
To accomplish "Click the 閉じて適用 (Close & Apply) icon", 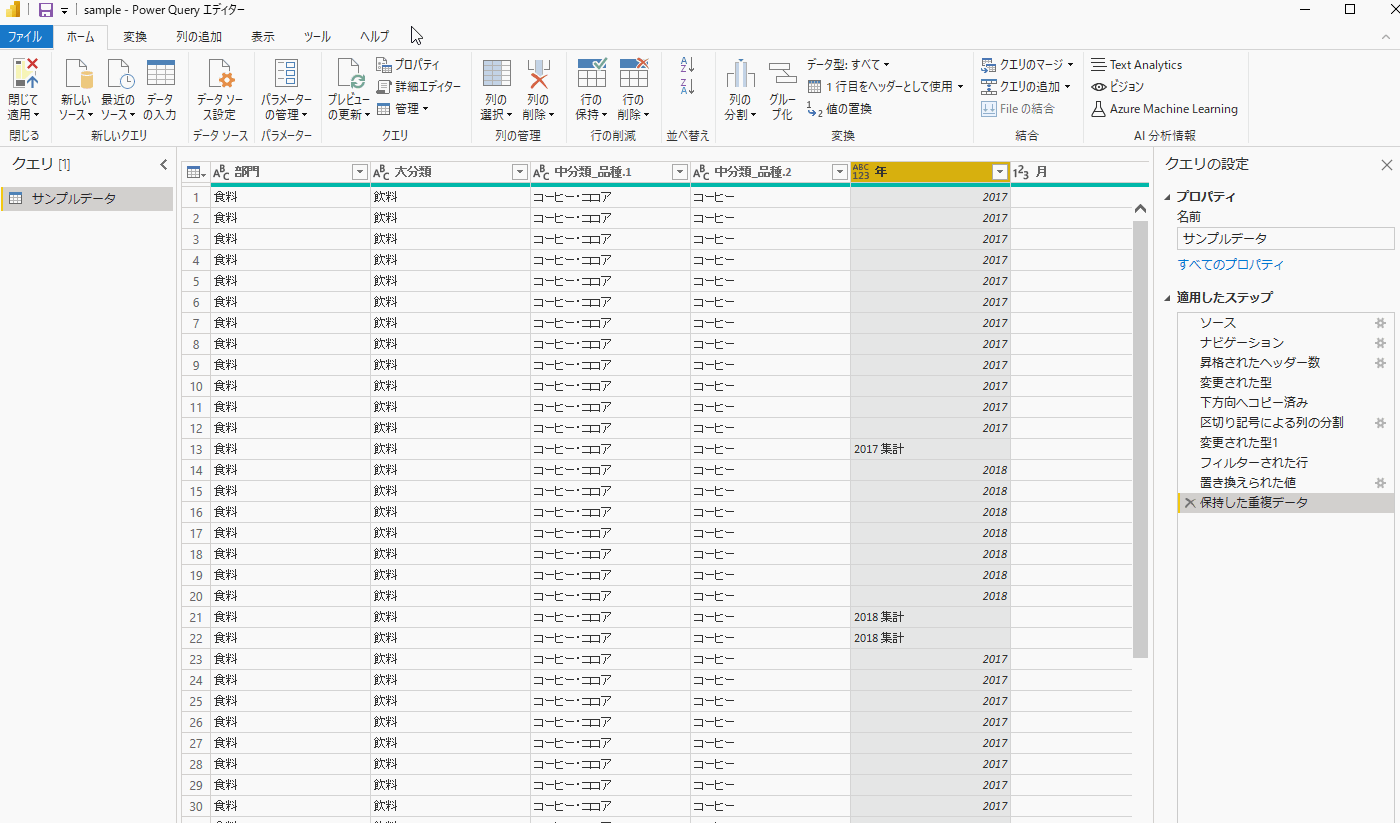I will [x=24, y=75].
